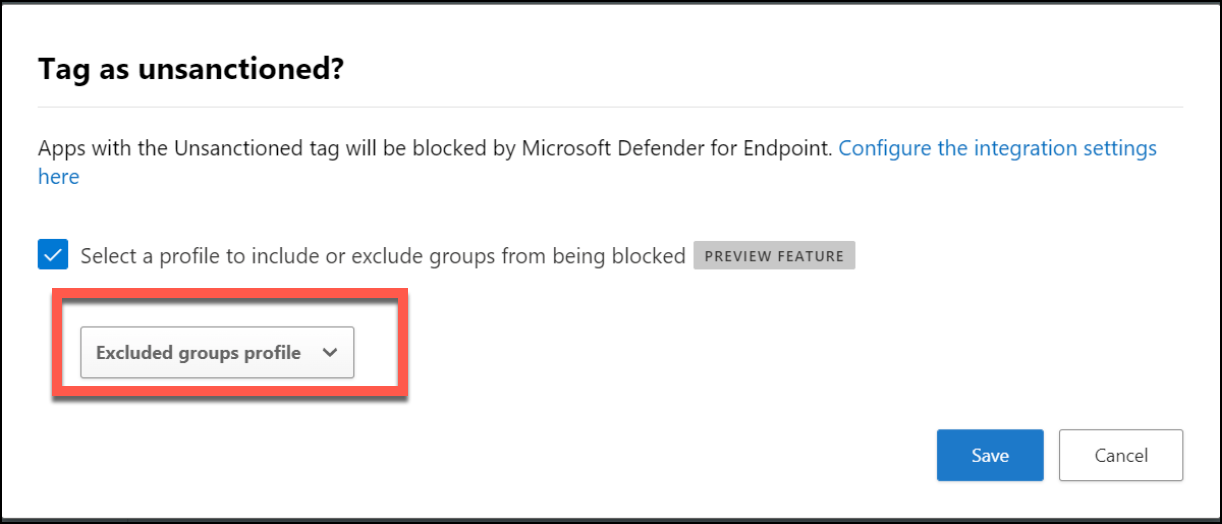Click the white checkmark icon in checkbox
Image resolution: width=1222 pixels, height=524 pixels.
(x=53, y=255)
